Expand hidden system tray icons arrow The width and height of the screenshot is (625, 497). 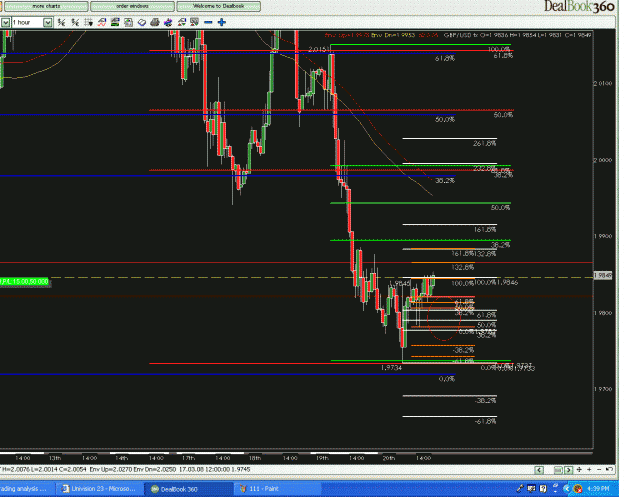pyautogui.click(x=566, y=489)
